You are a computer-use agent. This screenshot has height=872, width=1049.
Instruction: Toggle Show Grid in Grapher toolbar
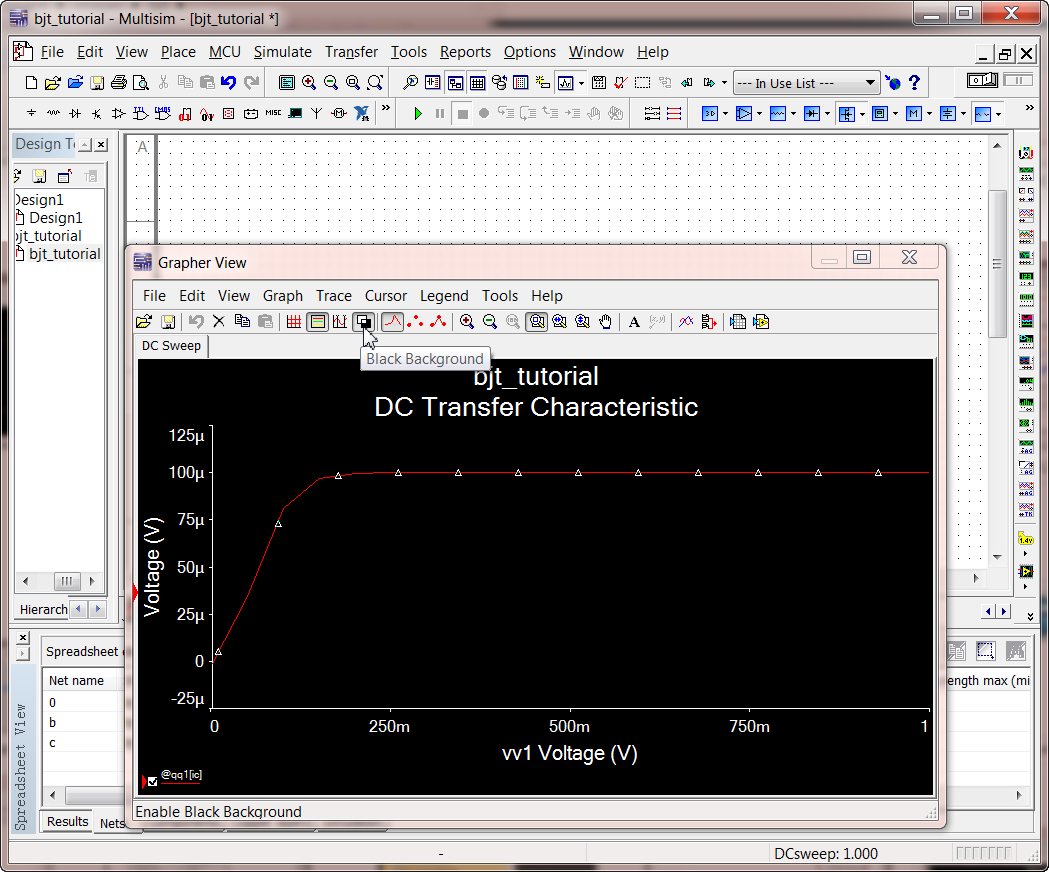coord(294,322)
